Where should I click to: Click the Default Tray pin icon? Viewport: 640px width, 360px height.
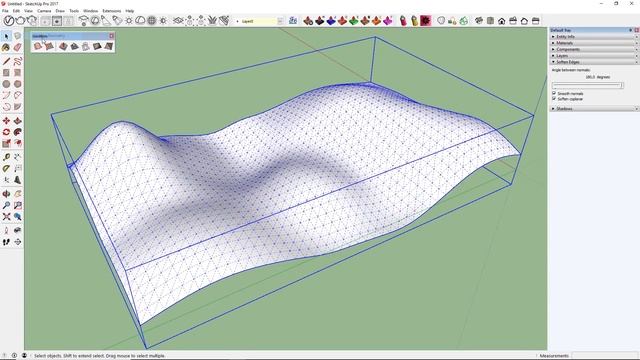[x=631, y=30]
